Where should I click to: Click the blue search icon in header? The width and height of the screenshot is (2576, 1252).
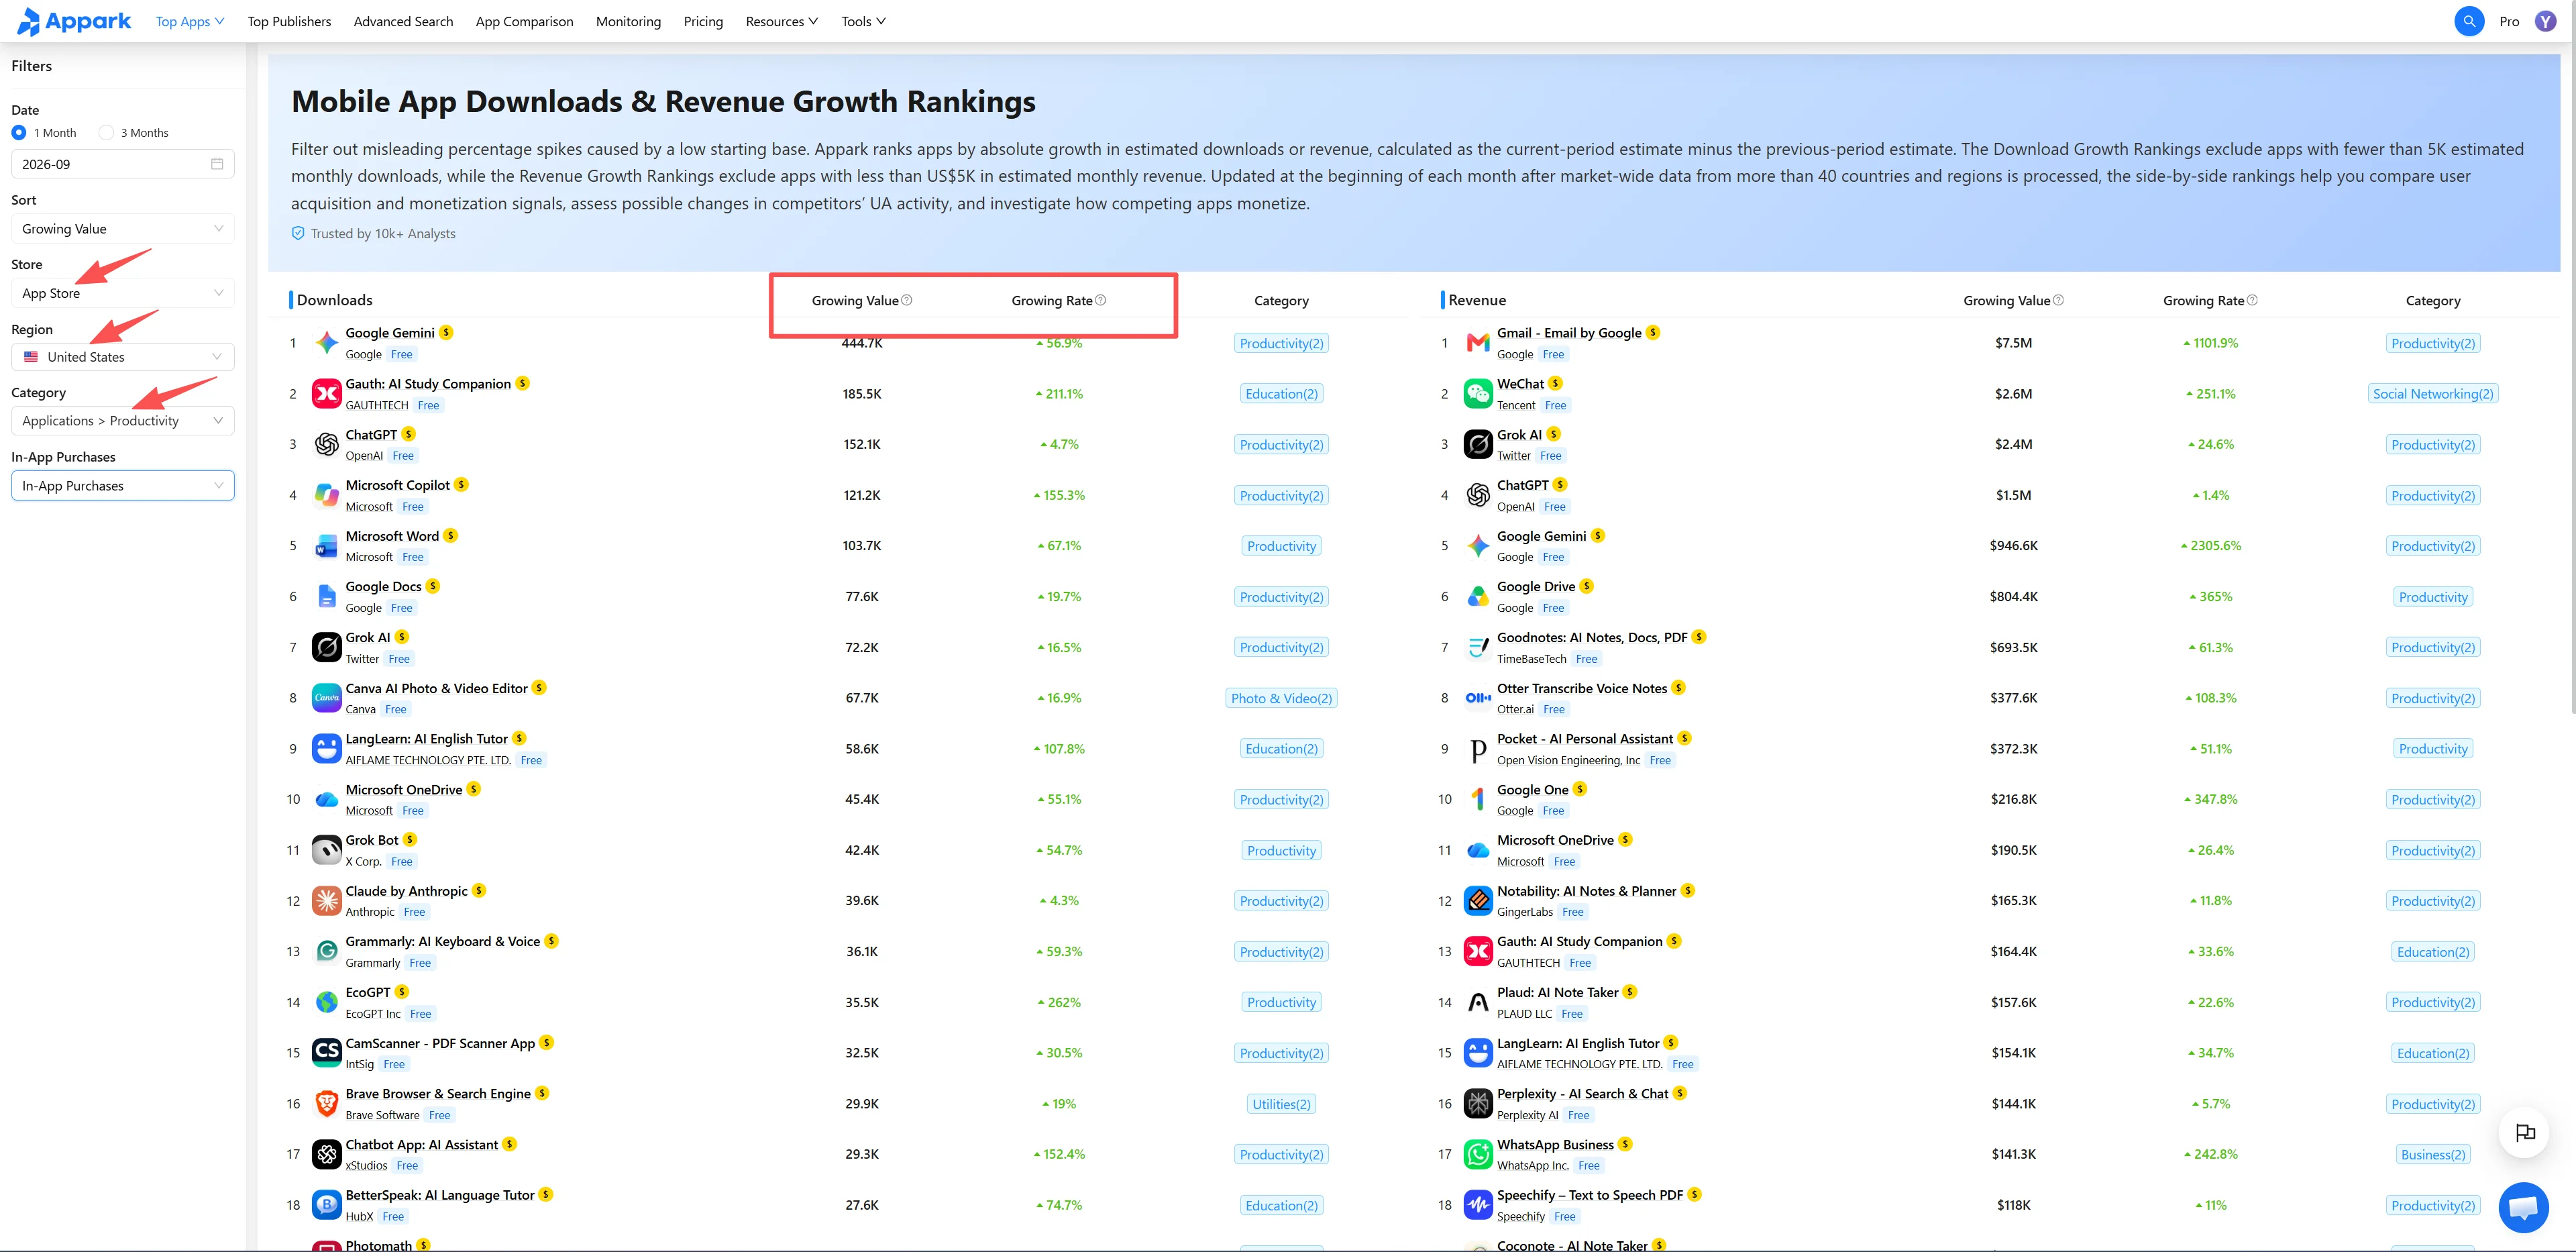(2469, 21)
